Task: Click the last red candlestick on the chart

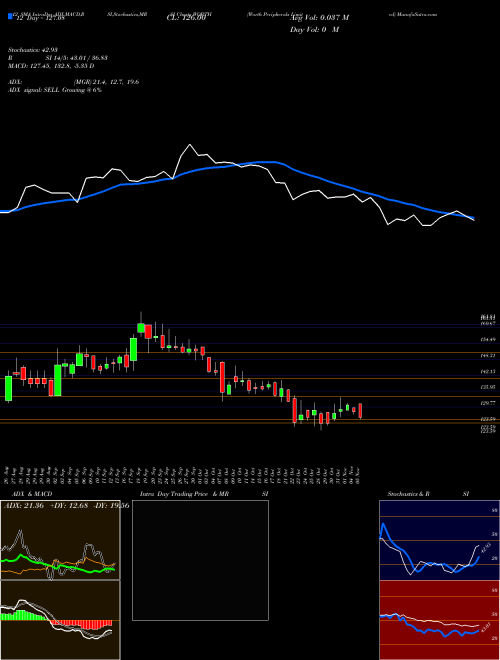Action: click(360, 411)
